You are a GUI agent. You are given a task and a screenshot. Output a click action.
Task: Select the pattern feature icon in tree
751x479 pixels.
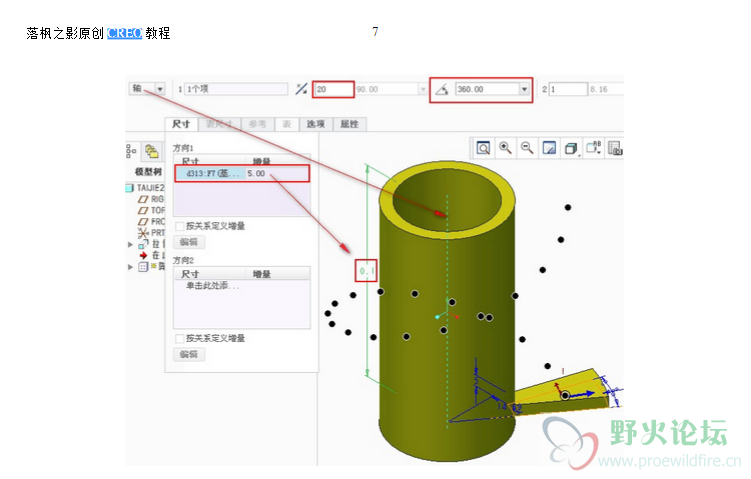pyautogui.click(x=143, y=267)
